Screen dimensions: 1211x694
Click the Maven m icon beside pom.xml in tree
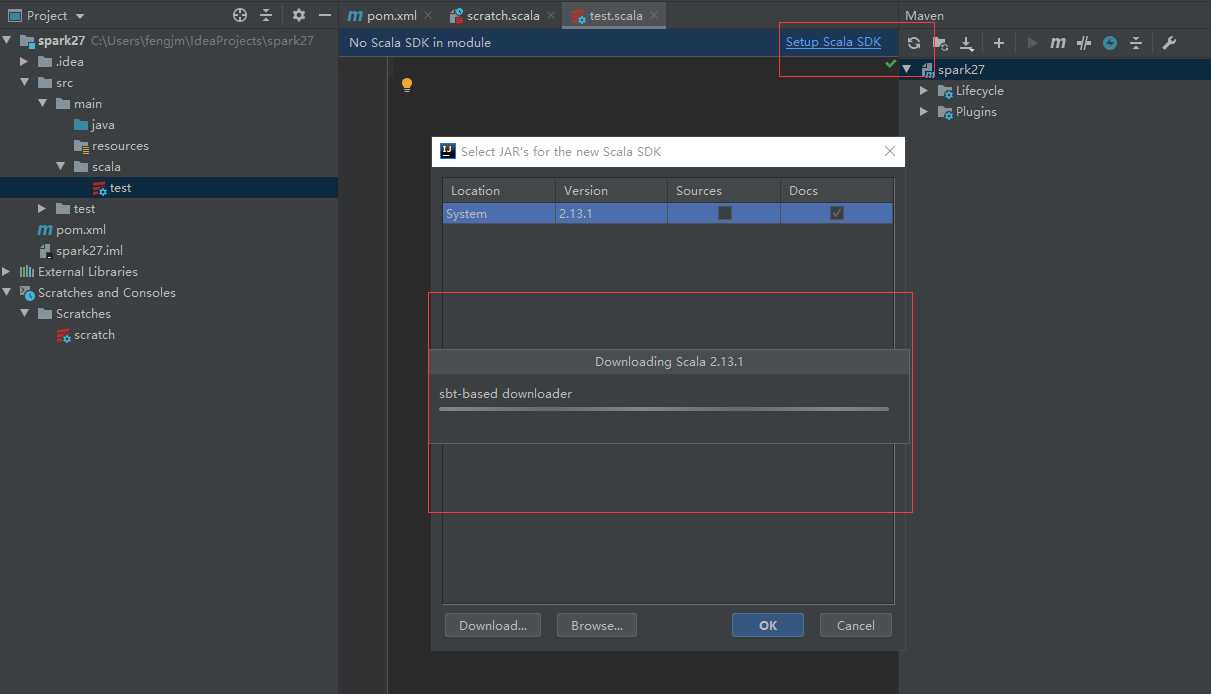point(45,230)
